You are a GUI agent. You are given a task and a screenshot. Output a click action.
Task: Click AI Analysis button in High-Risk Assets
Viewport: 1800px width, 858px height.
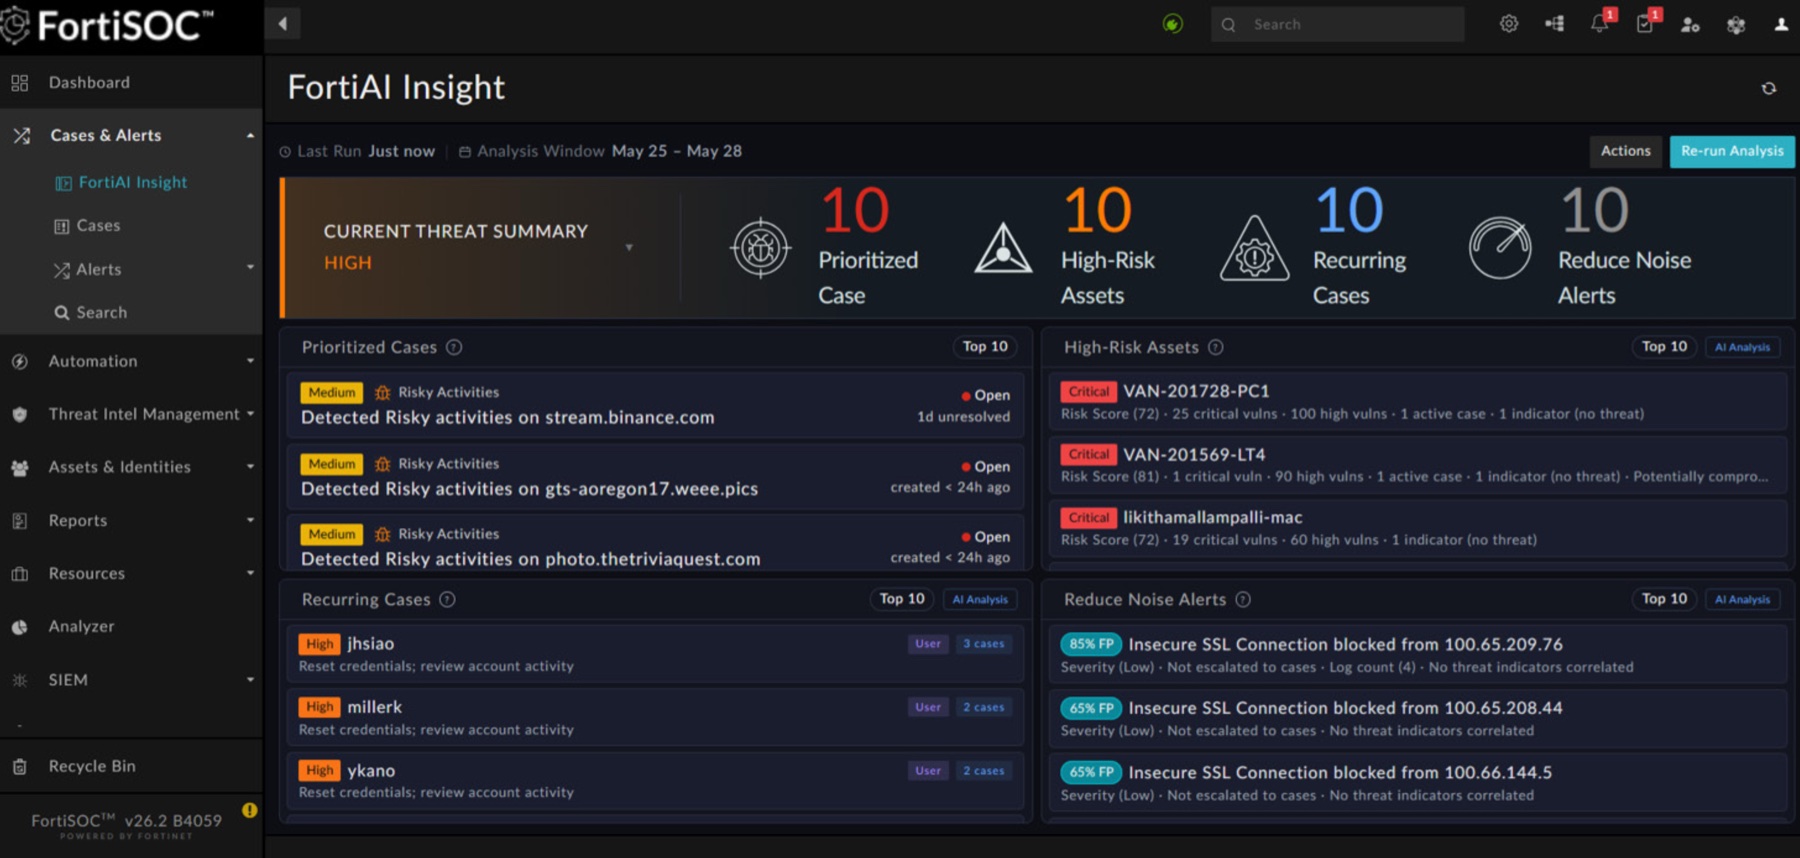1742,347
